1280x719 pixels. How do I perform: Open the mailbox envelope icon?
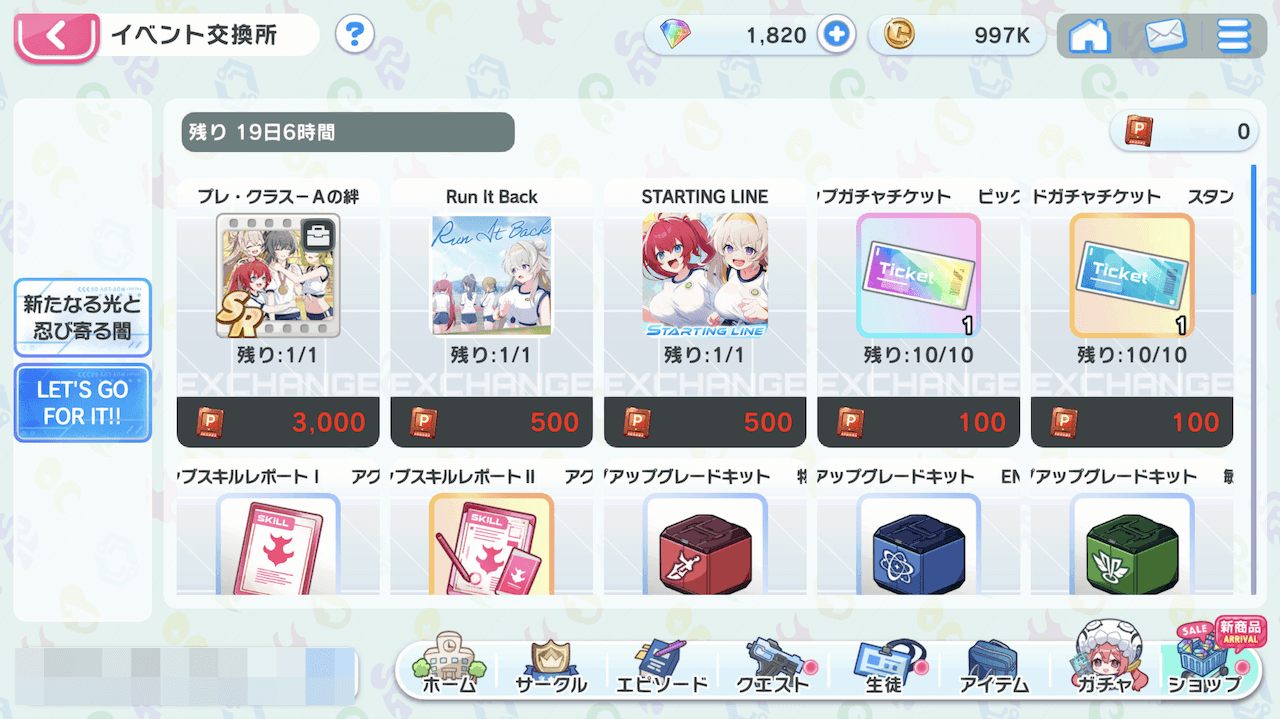[x=1164, y=36]
